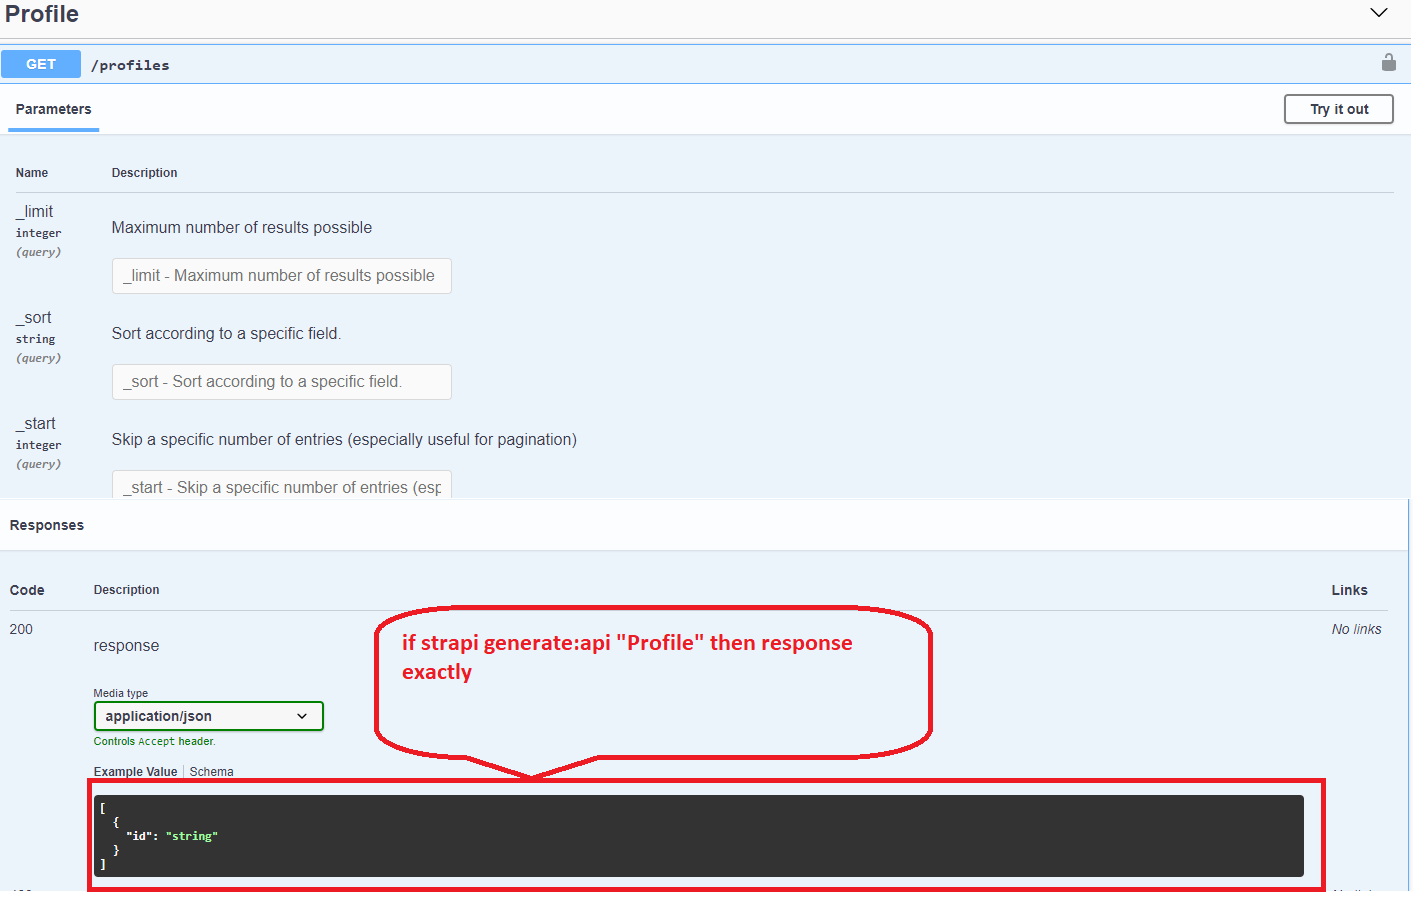Click the GET method badge
Image resolution: width=1417 pixels, height=905 pixels.
(x=41, y=64)
